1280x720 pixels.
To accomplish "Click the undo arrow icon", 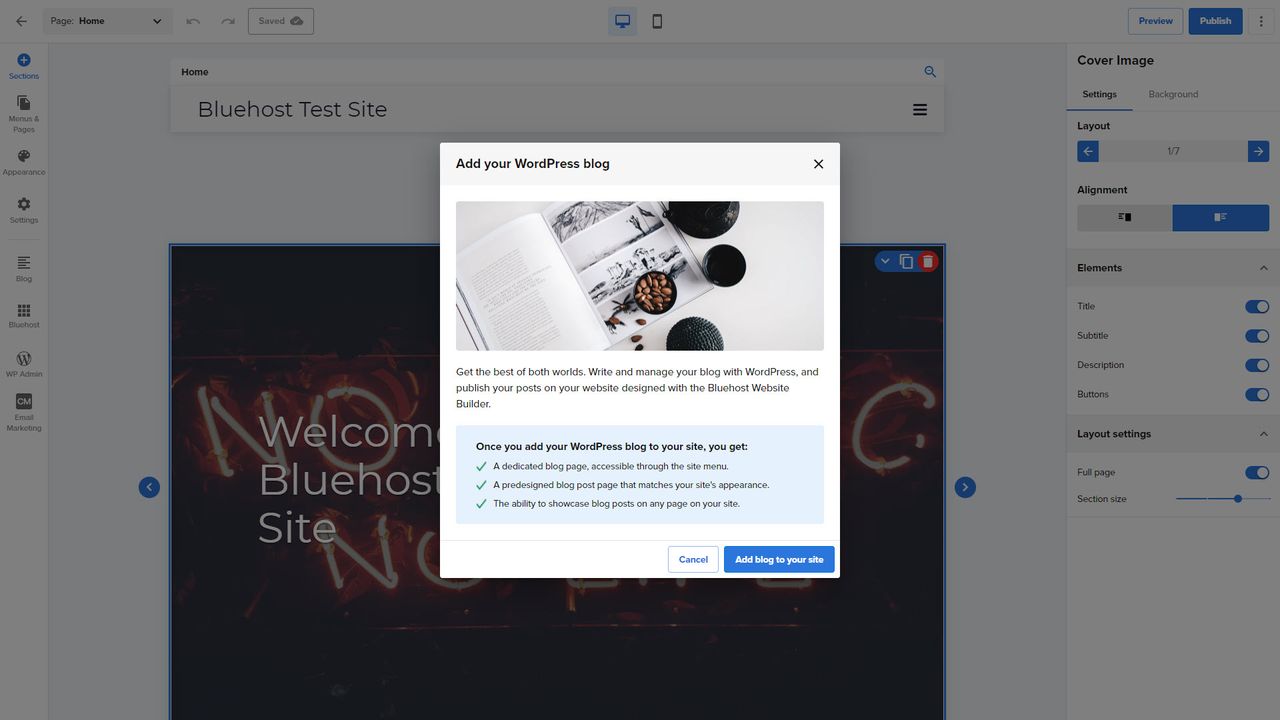I will [193, 21].
